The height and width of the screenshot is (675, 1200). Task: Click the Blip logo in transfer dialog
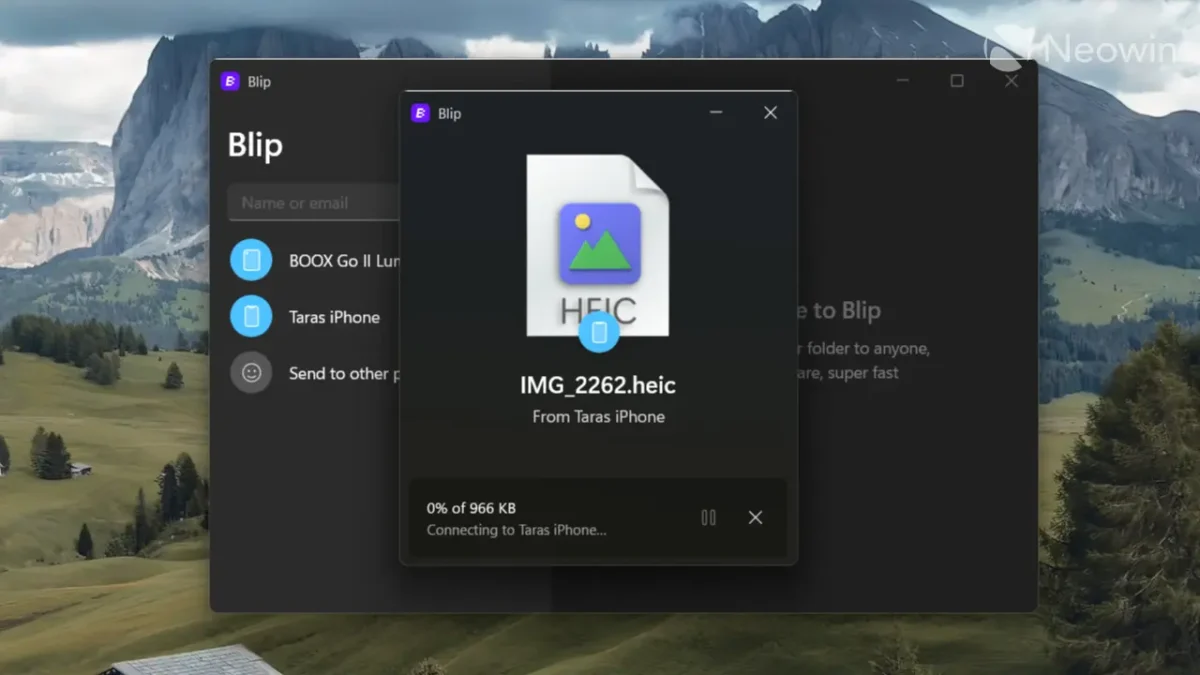(x=420, y=113)
